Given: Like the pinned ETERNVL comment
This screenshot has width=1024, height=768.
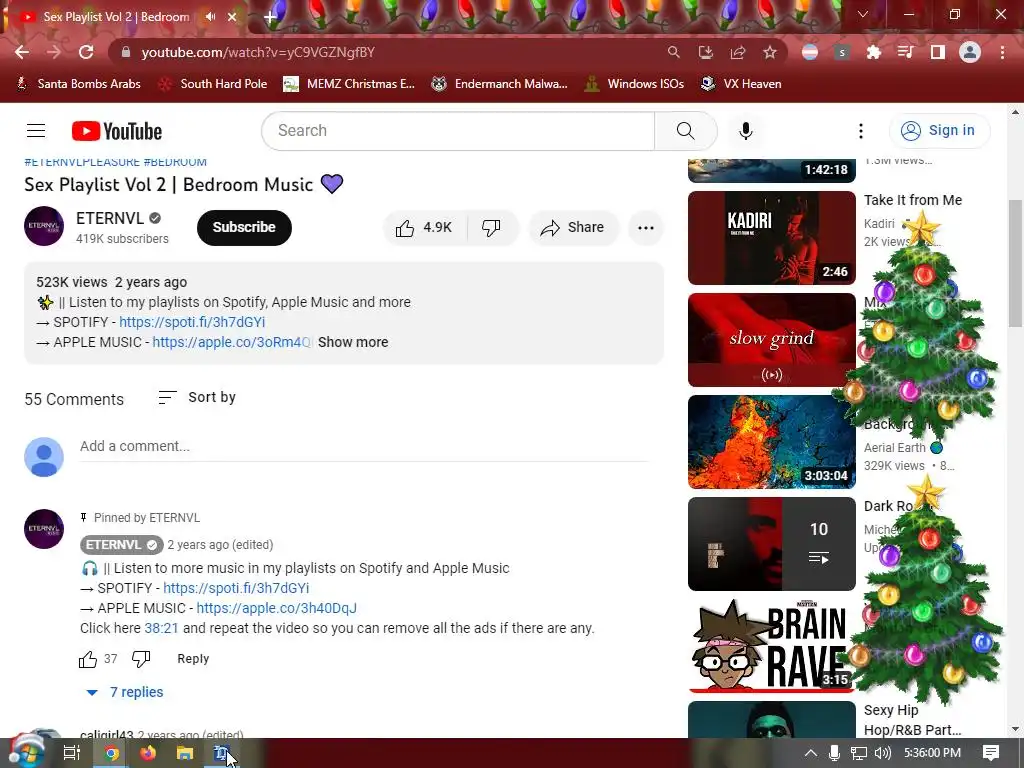Looking at the screenshot, I should (88, 659).
